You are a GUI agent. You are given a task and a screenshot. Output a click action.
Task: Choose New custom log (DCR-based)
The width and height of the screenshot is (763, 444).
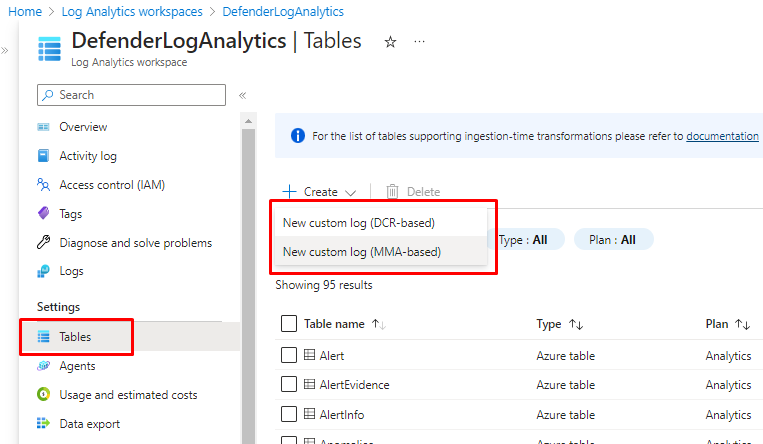point(358,222)
